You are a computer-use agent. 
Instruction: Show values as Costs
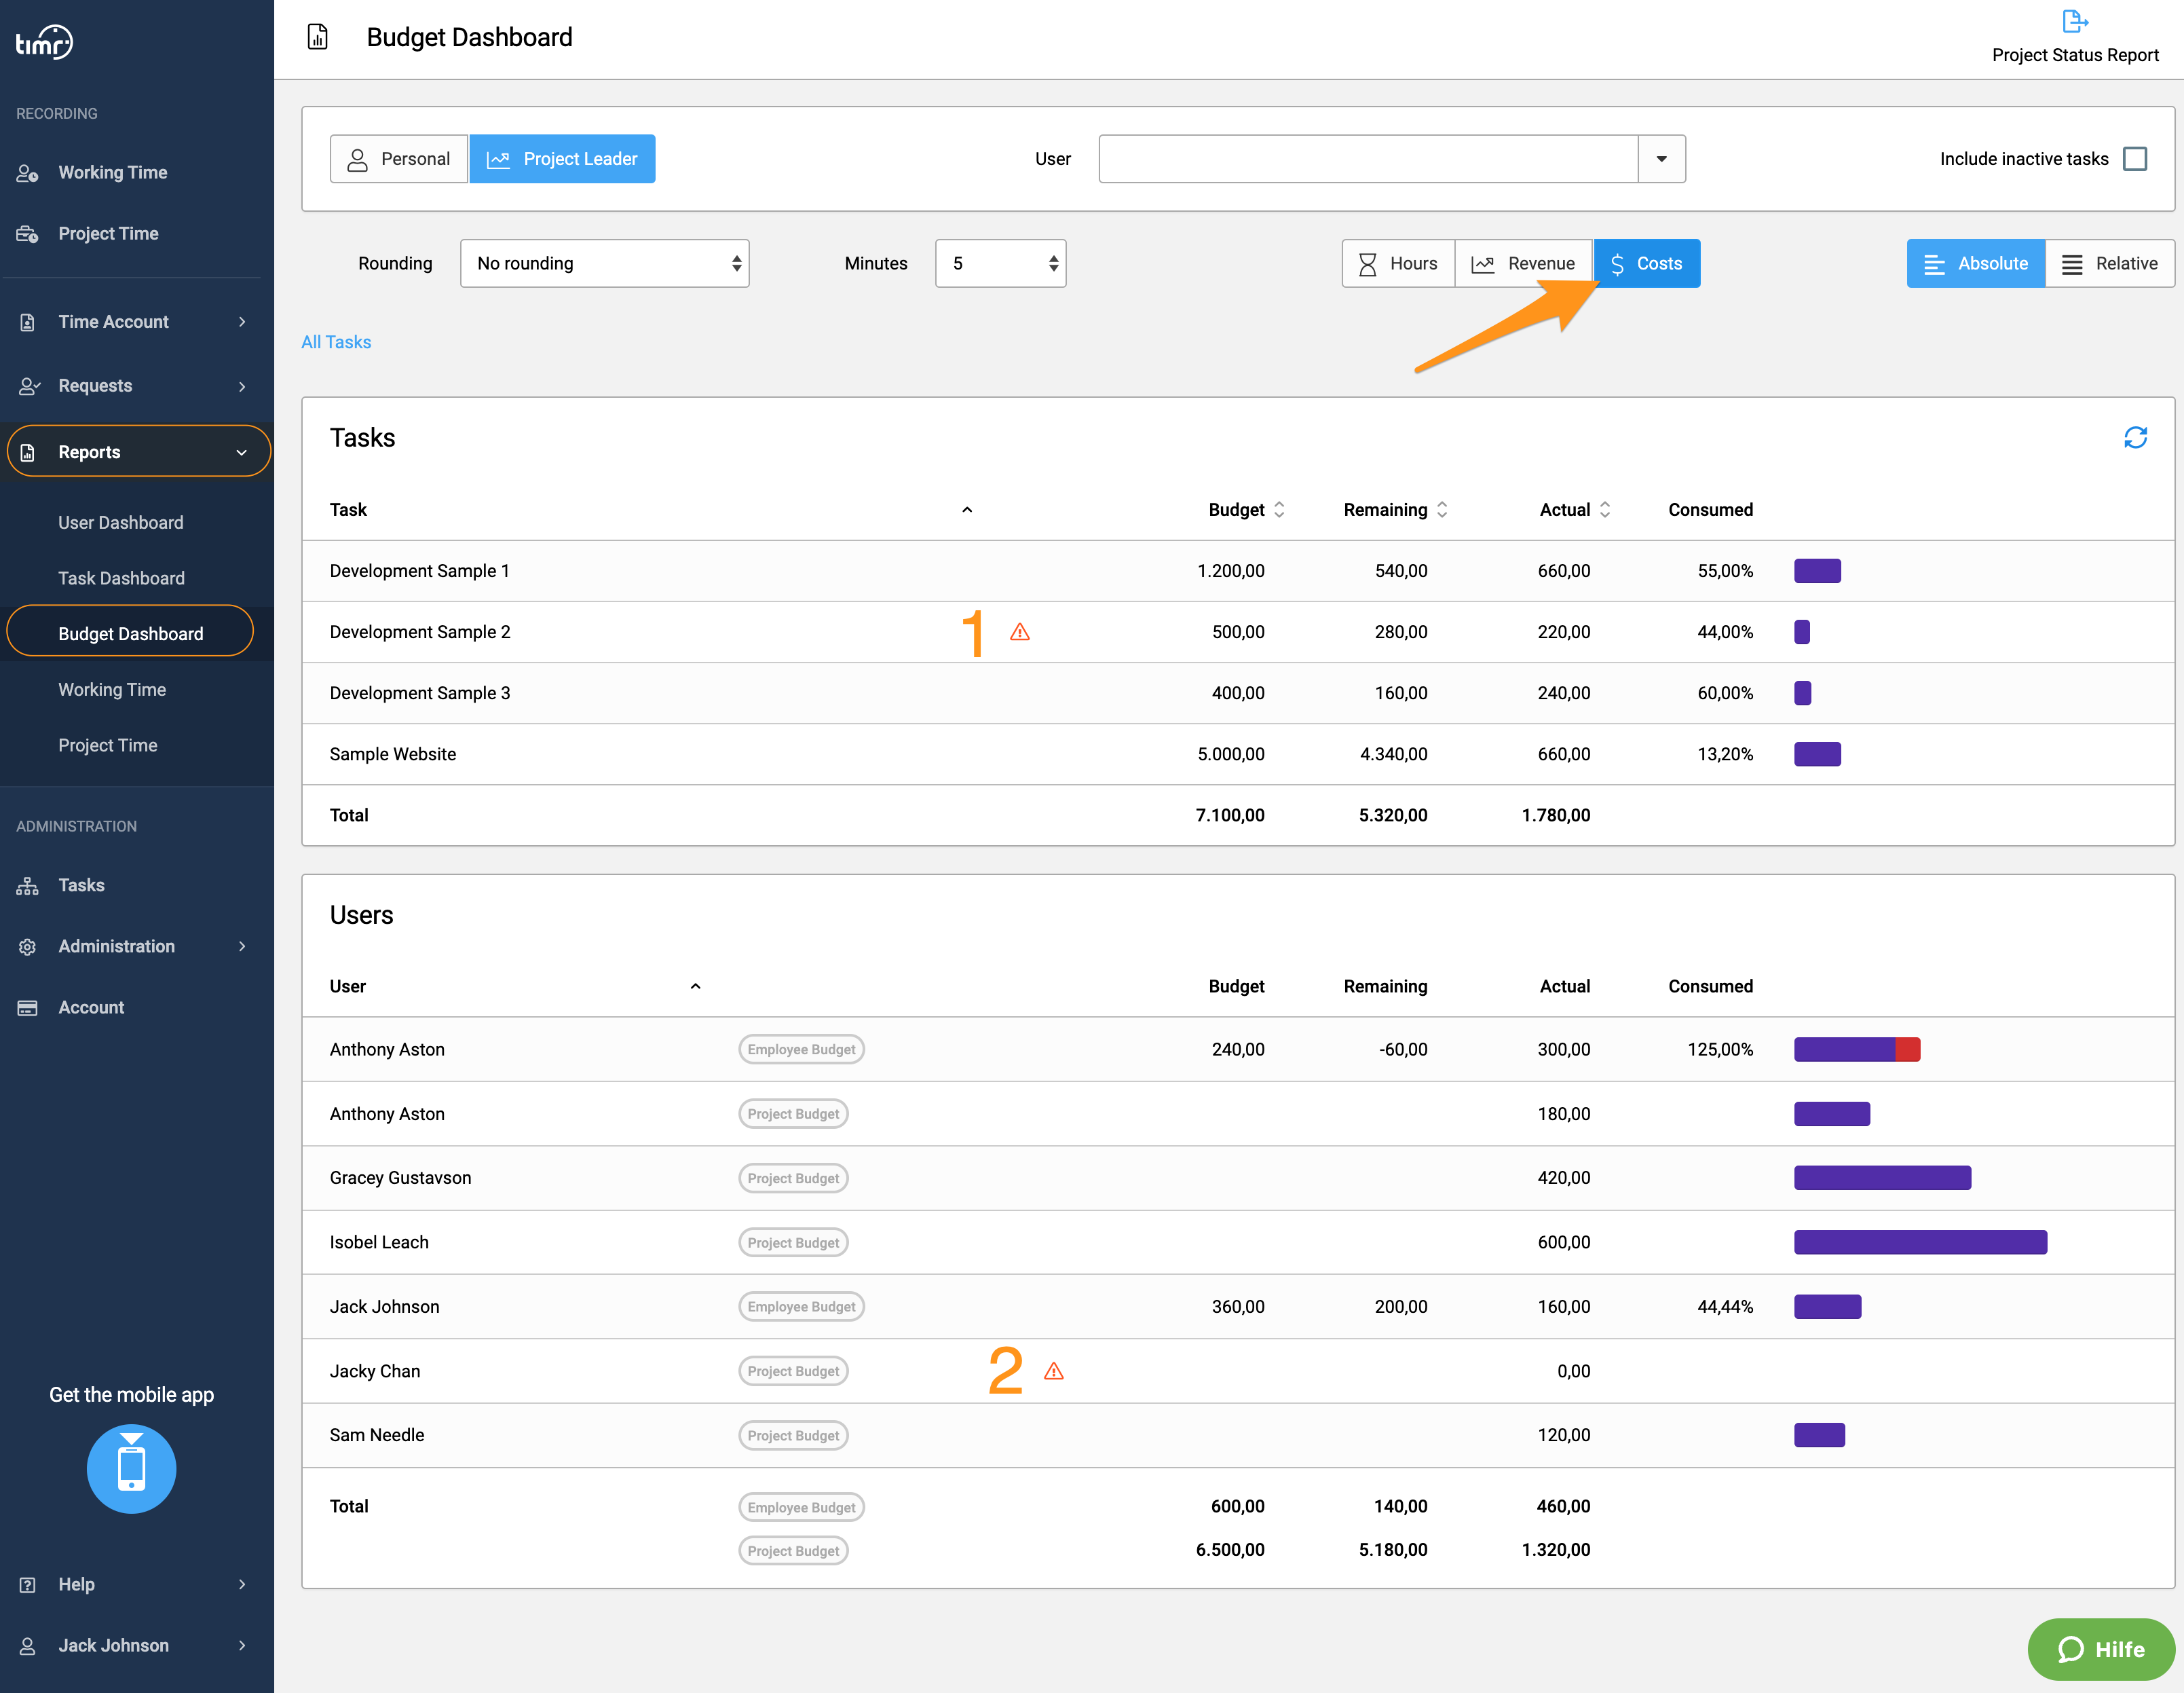pyautogui.click(x=1646, y=263)
